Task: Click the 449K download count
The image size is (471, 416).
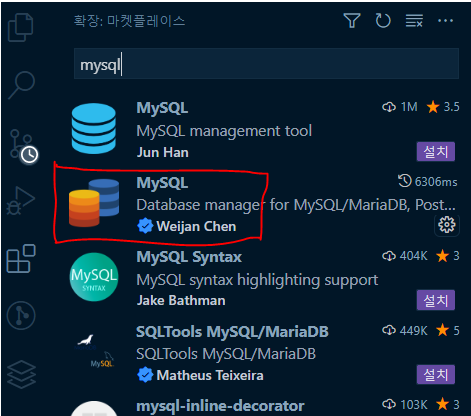Action: 405,330
